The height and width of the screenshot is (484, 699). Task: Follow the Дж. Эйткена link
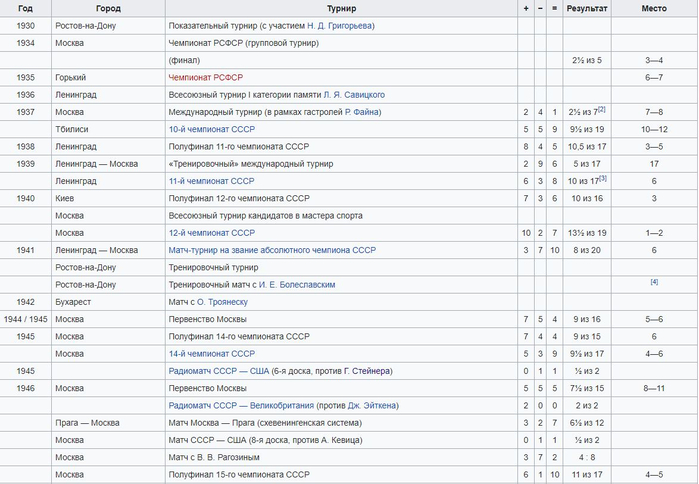(372, 406)
